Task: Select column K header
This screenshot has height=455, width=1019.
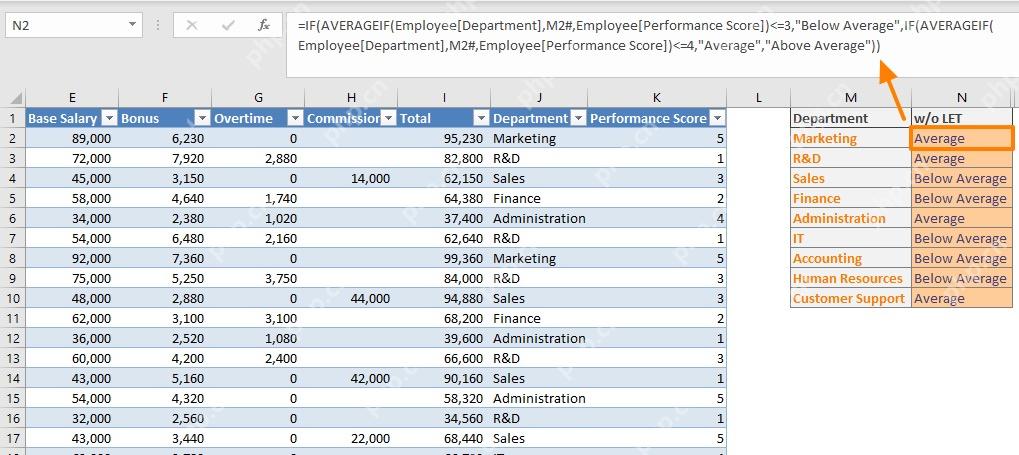Action: pos(656,98)
